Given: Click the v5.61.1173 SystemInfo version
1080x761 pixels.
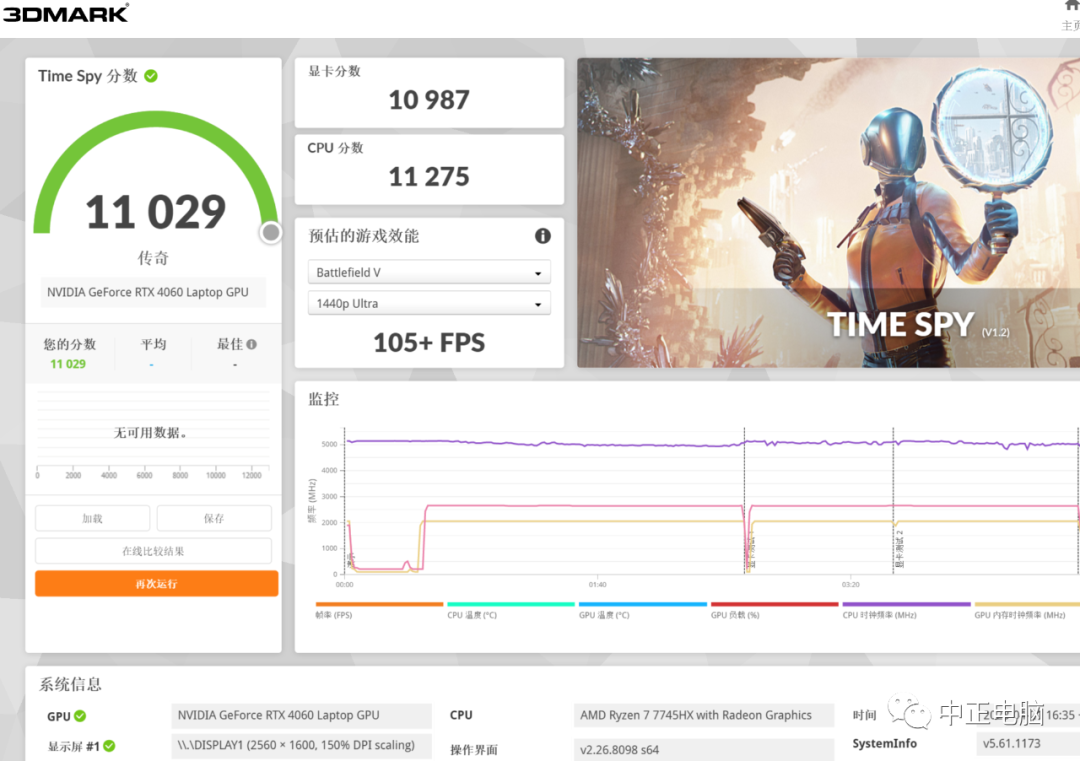Looking at the screenshot, I should point(1028,744).
